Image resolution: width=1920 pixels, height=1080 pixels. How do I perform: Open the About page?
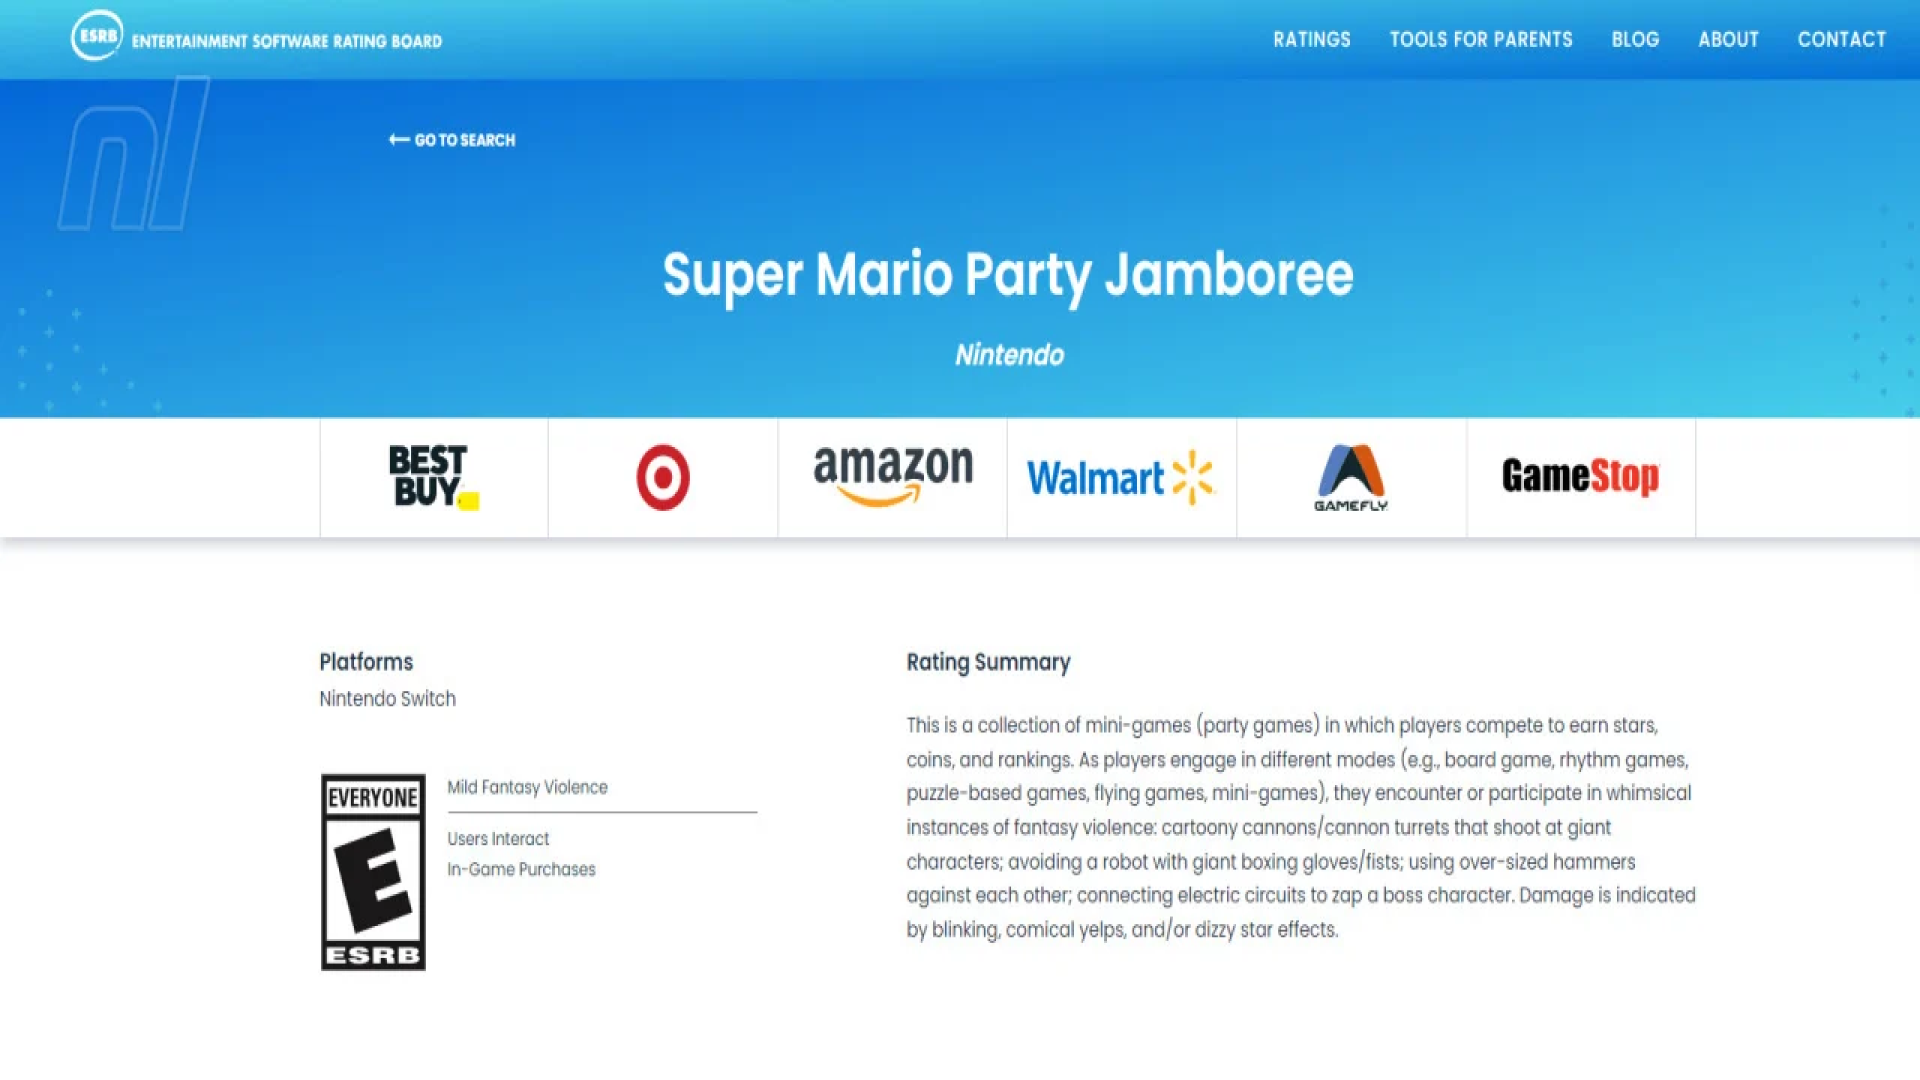click(x=1727, y=40)
